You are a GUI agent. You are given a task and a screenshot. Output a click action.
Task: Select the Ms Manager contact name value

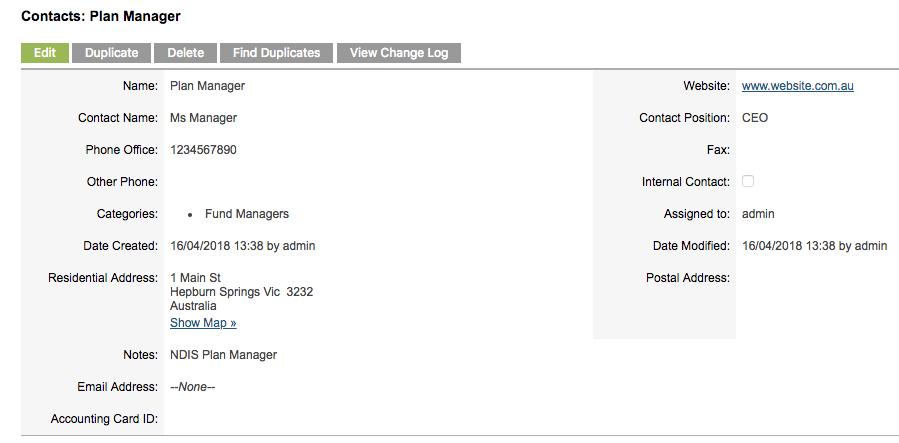pos(203,118)
